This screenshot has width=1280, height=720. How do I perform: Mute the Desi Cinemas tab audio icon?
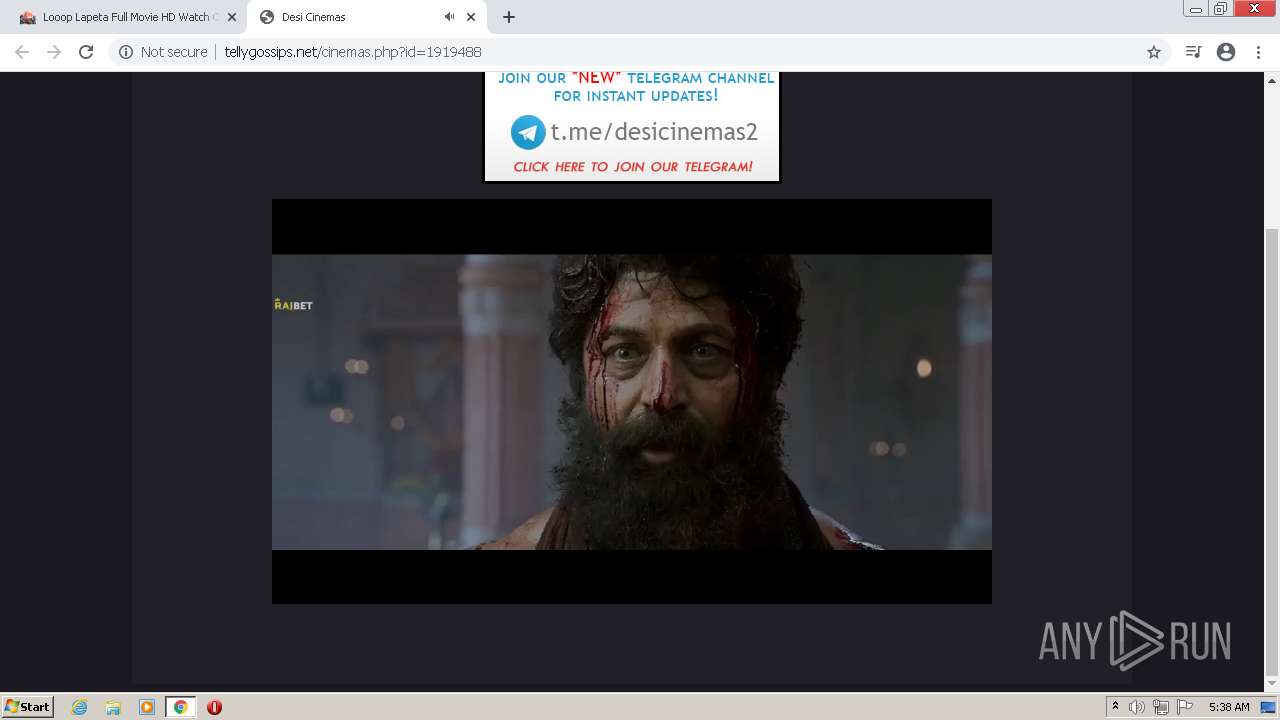click(449, 17)
